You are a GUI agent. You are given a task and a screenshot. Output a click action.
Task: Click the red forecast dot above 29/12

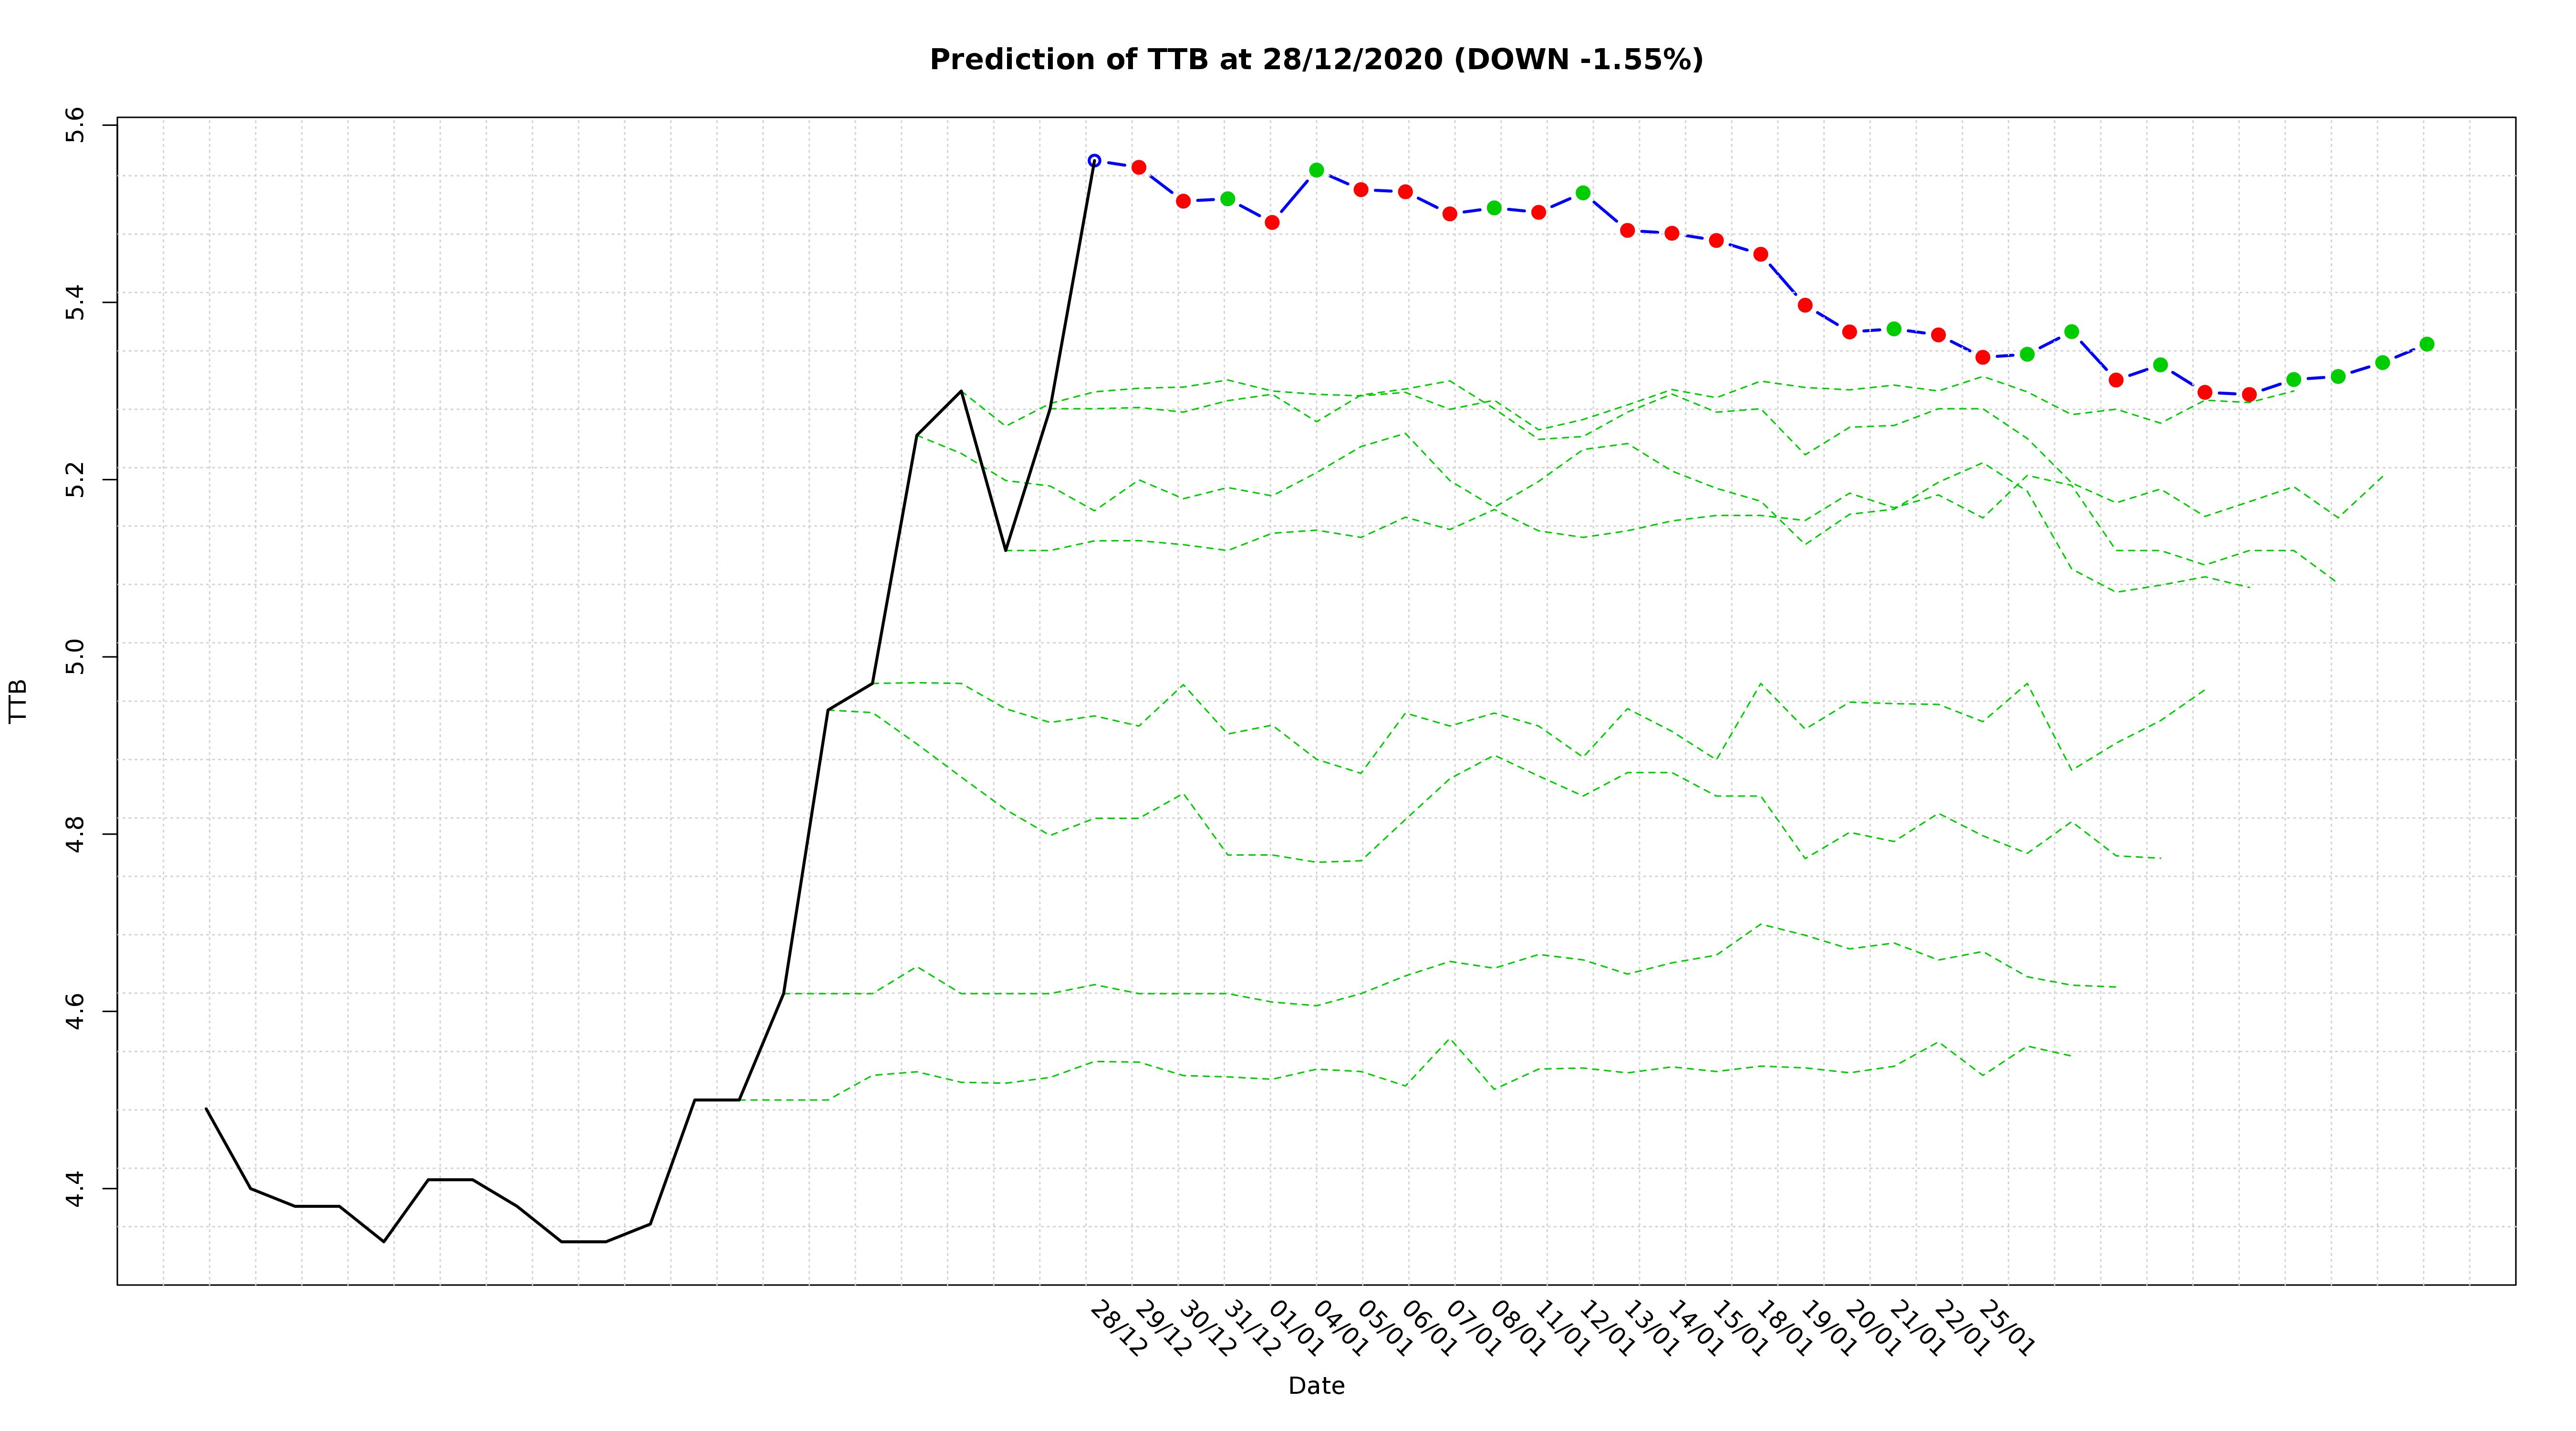pos(1138,167)
